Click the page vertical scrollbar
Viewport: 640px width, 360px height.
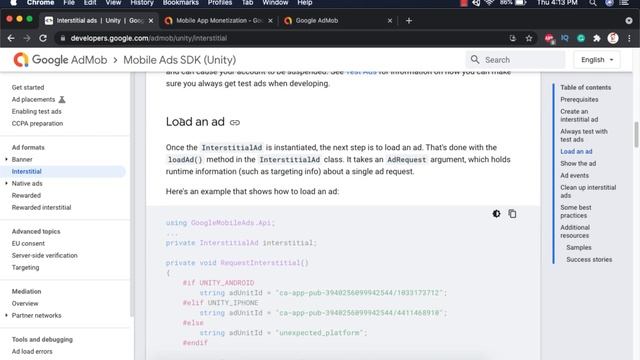point(636,135)
